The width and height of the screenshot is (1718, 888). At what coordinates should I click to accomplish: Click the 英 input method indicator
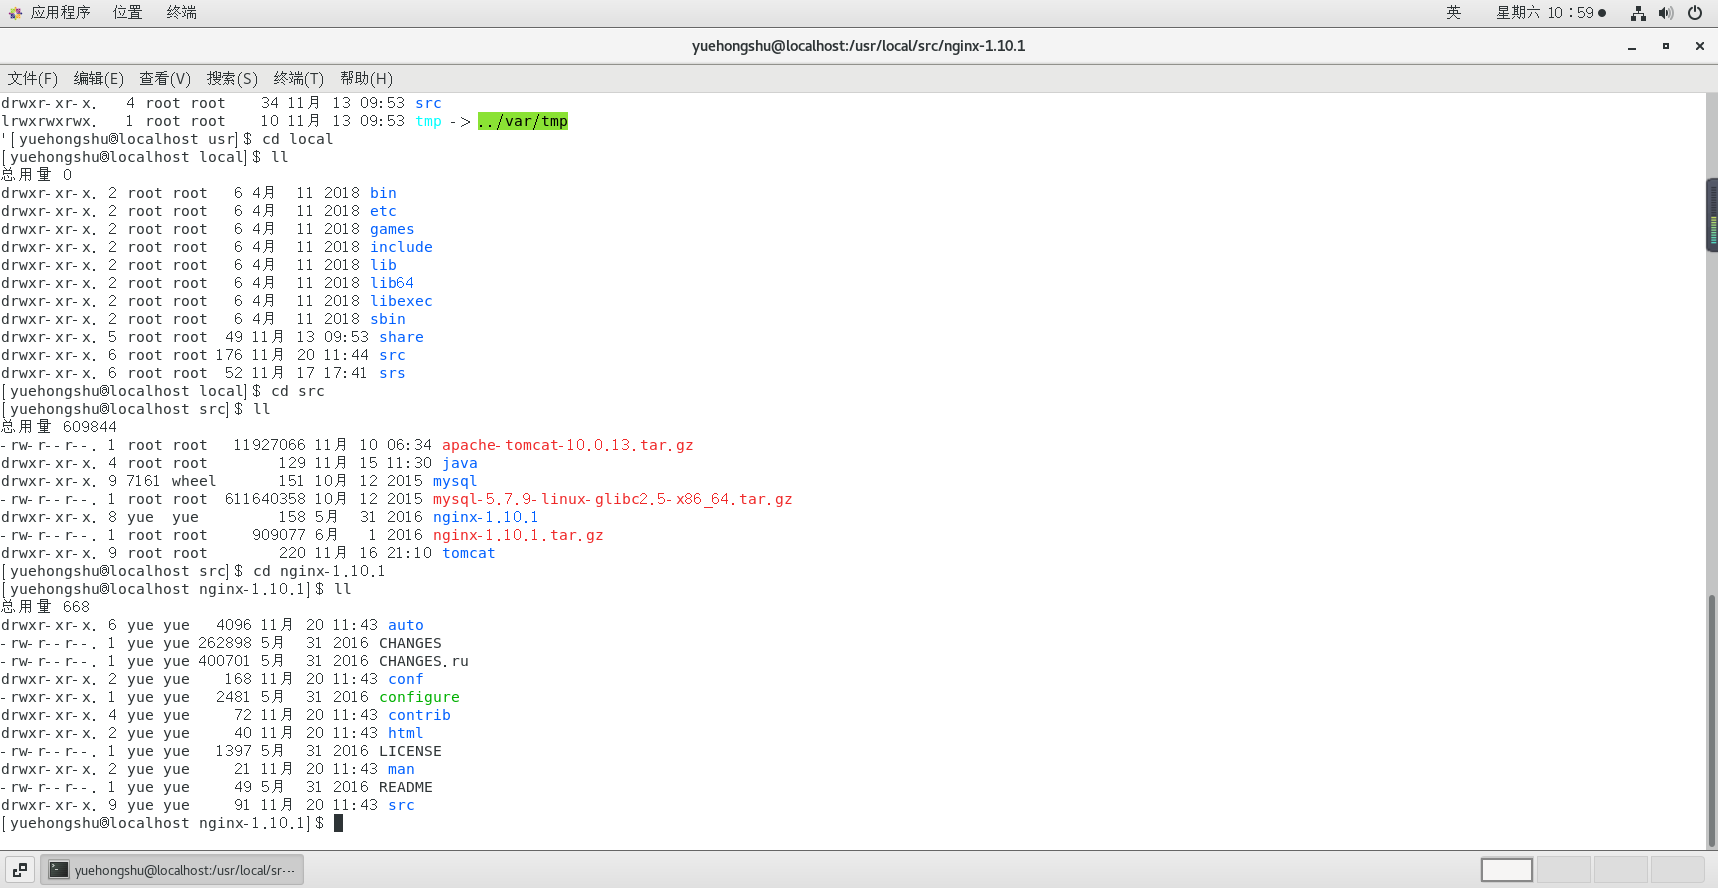tap(1453, 12)
